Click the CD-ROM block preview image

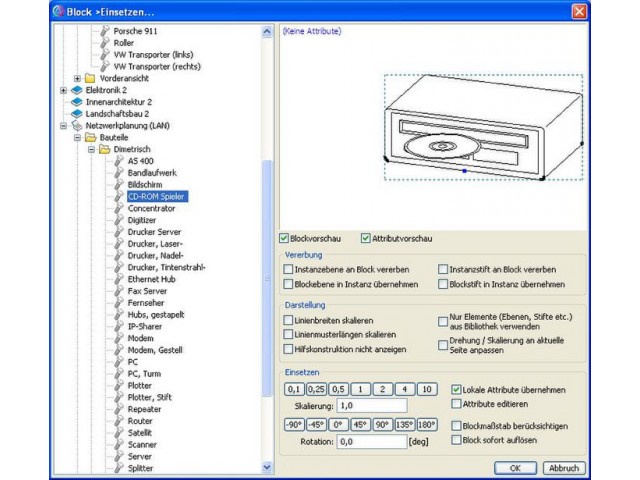coord(484,127)
